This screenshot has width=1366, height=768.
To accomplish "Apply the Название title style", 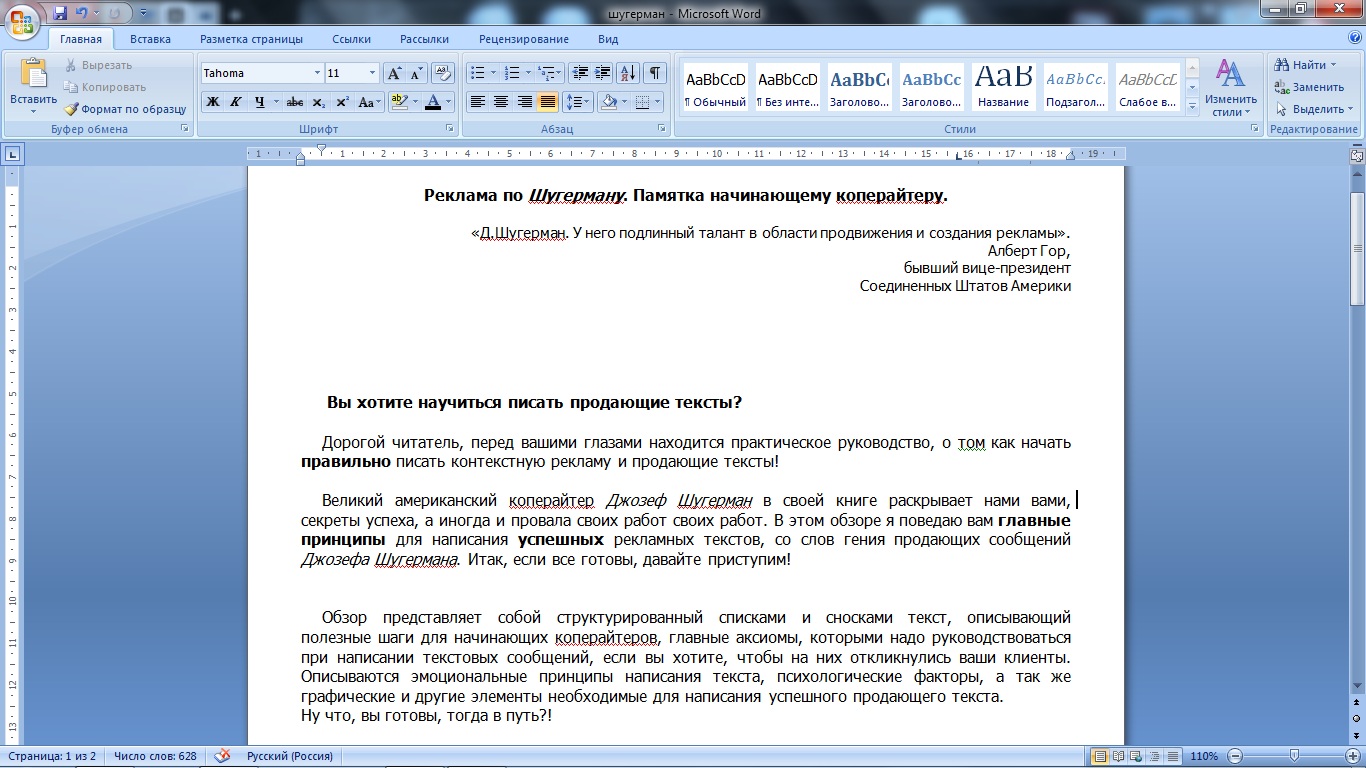I will coord(1004,88).
